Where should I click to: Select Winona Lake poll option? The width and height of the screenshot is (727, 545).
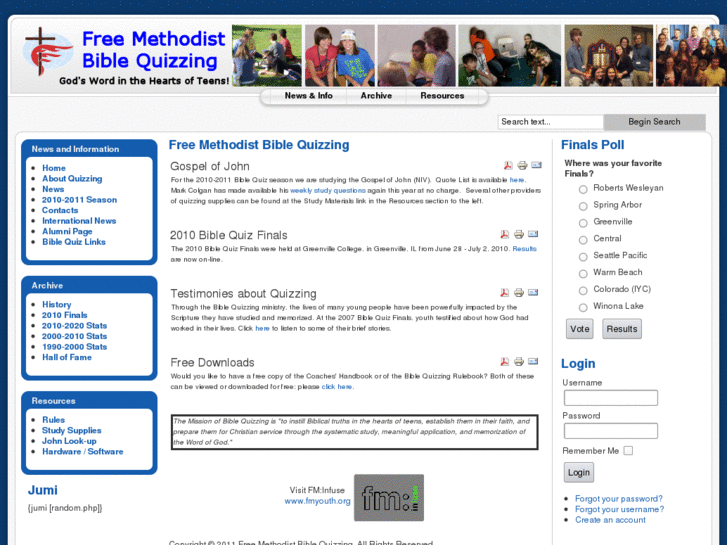[x=583, y=308]
